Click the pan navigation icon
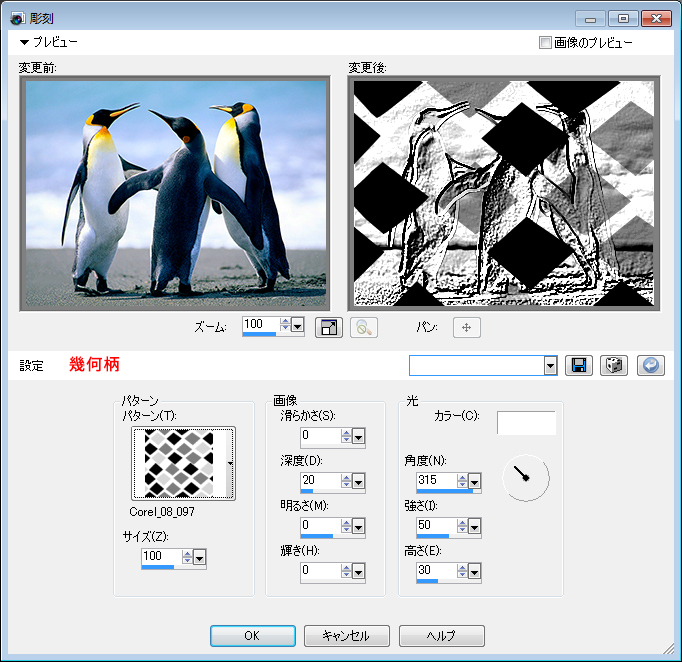The height and width of the screenshot is (662, 682). pyautogui.click(x=467, y=327)
